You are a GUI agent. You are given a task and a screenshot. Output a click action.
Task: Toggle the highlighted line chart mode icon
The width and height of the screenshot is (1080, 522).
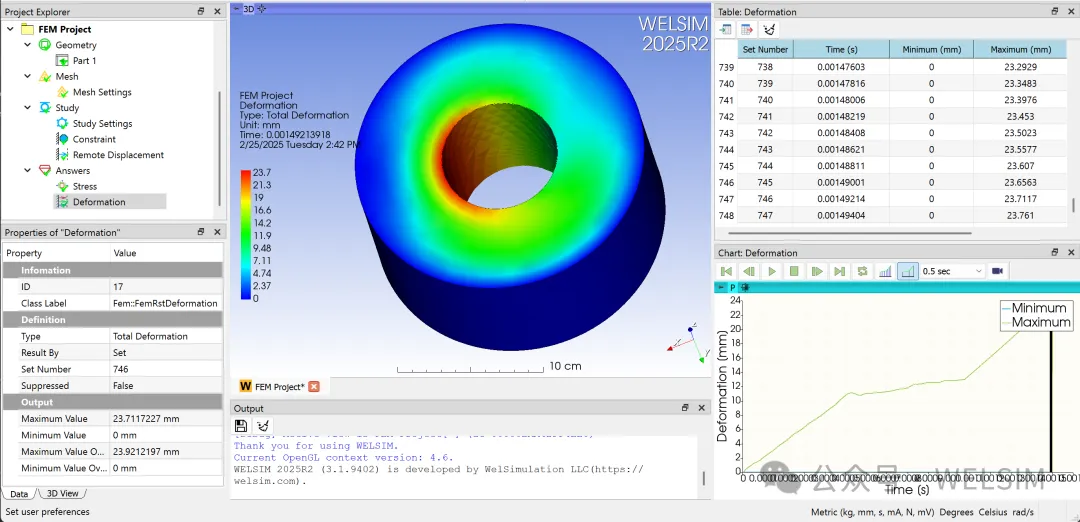click(908, 271)
